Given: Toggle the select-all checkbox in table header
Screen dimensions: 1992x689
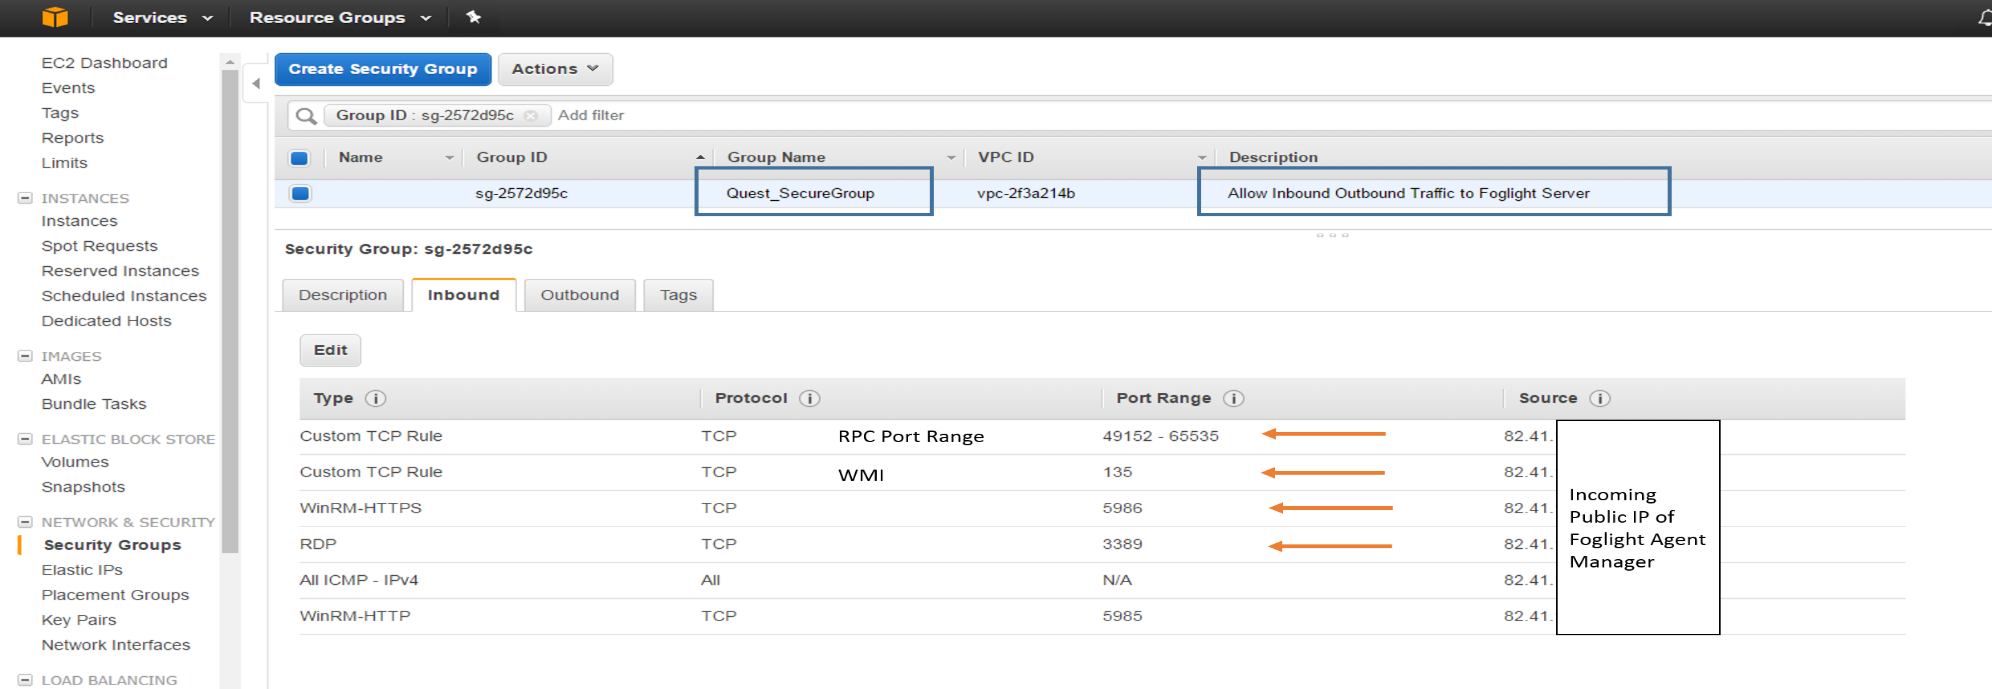Looking at the screenshot, I should click(299, 158).
